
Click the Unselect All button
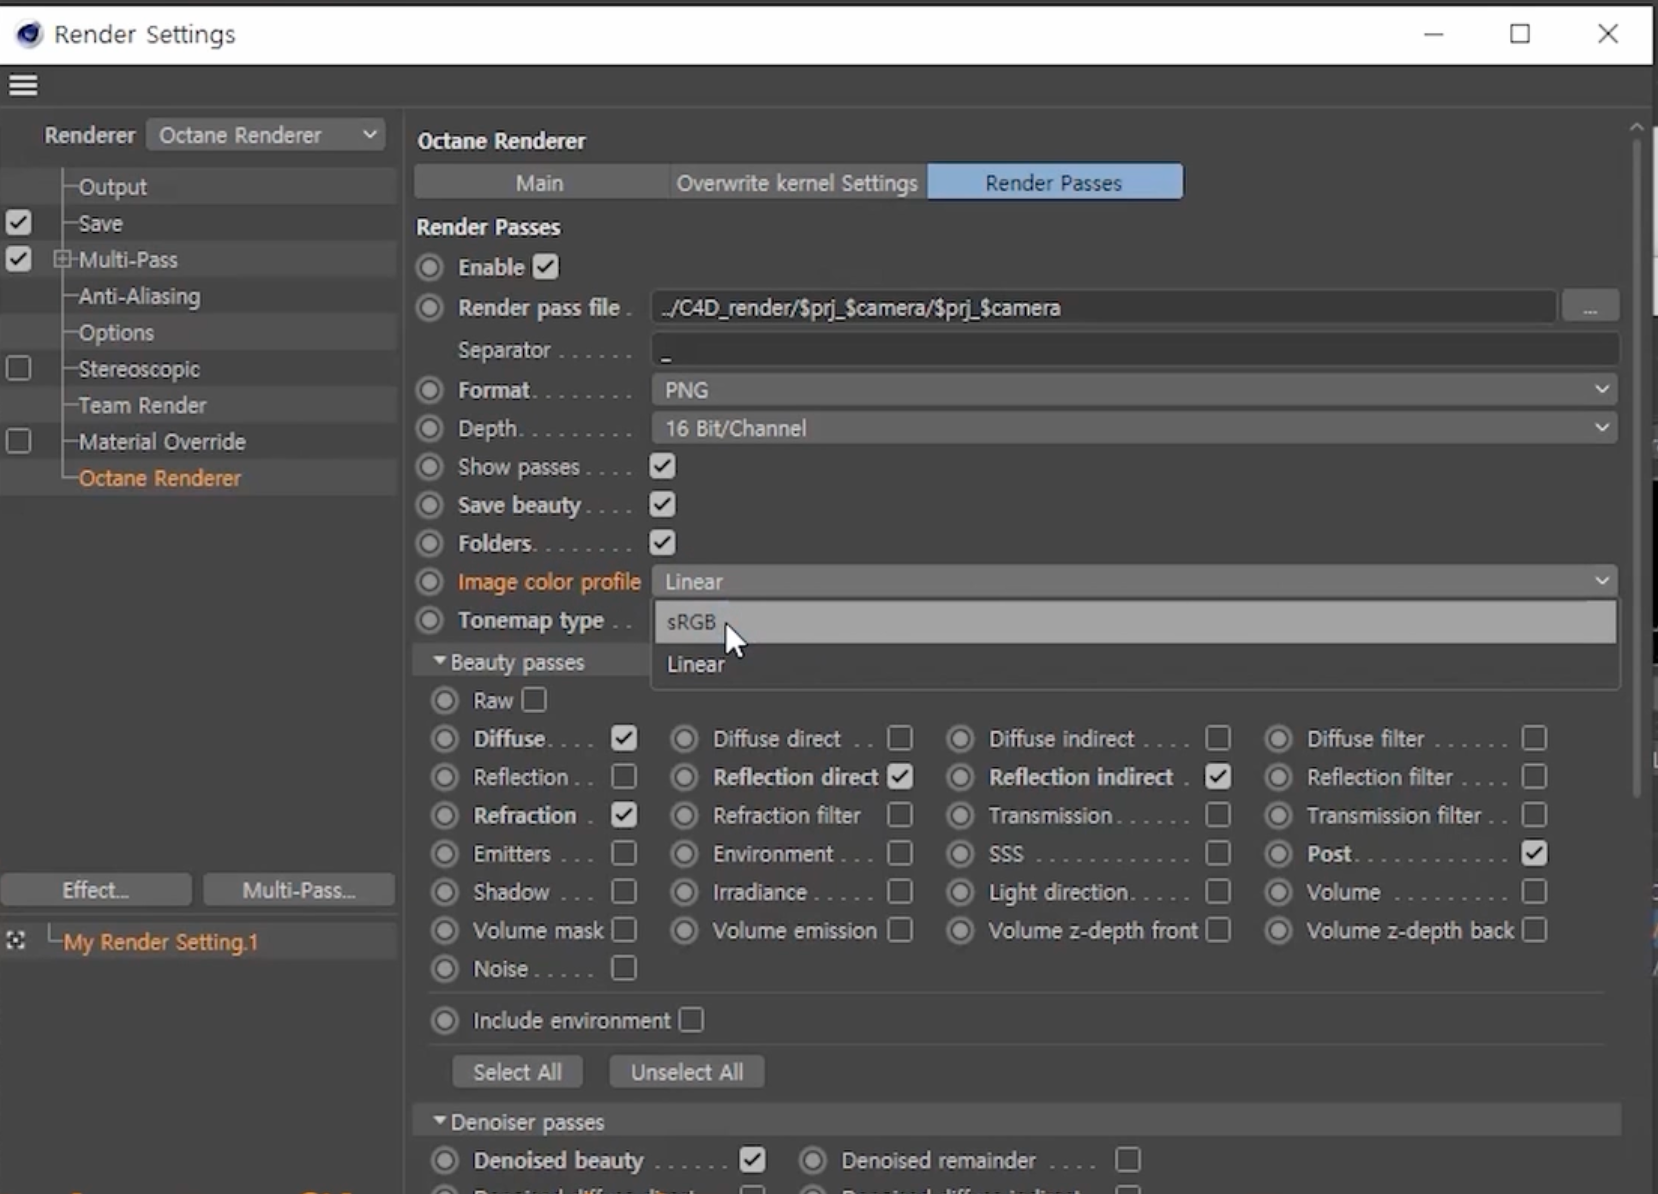687,1072
